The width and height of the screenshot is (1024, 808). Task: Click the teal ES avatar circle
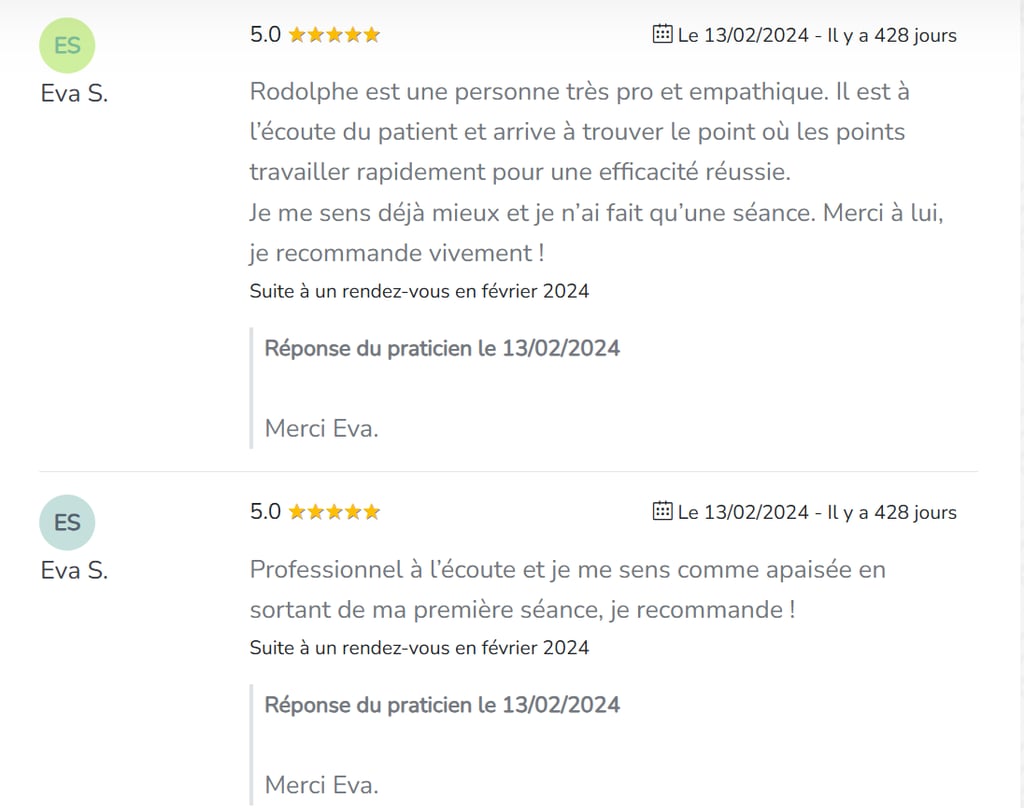[x=67, y=523]
